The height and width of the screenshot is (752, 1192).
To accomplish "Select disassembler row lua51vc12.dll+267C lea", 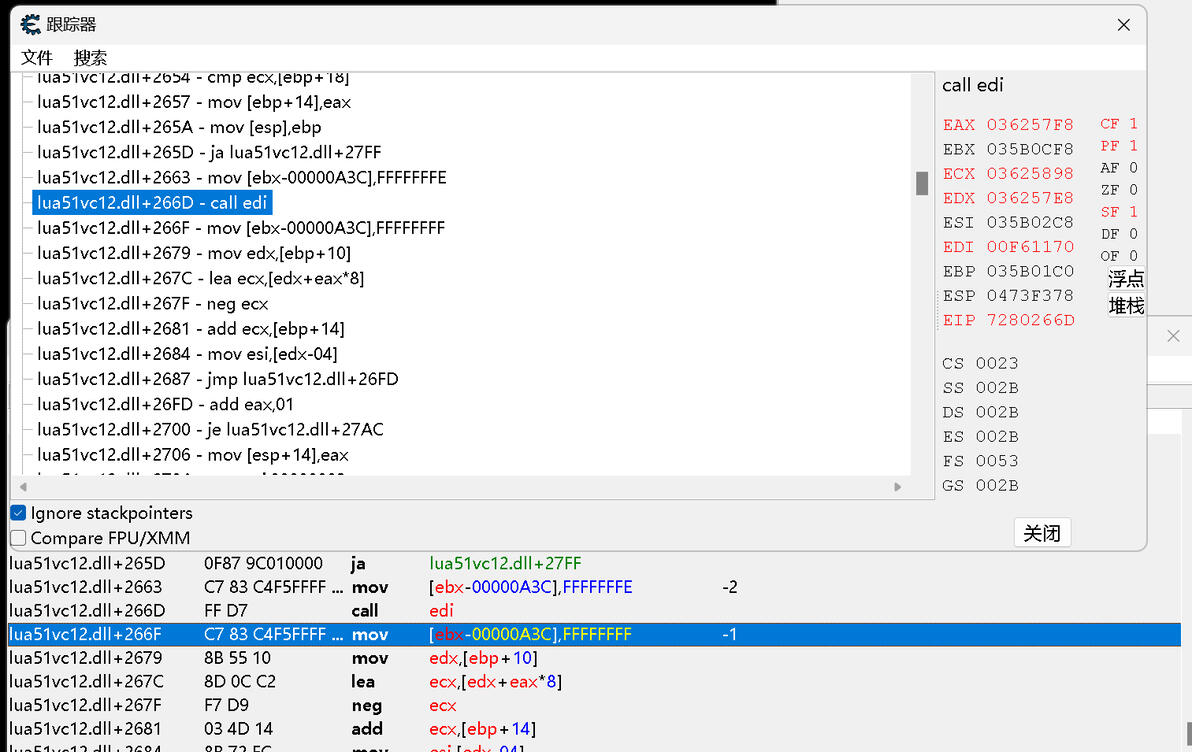I will (594, 681).
